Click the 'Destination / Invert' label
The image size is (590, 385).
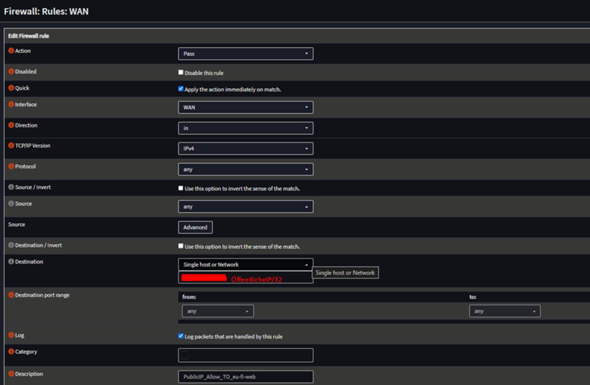pos(38,245)
